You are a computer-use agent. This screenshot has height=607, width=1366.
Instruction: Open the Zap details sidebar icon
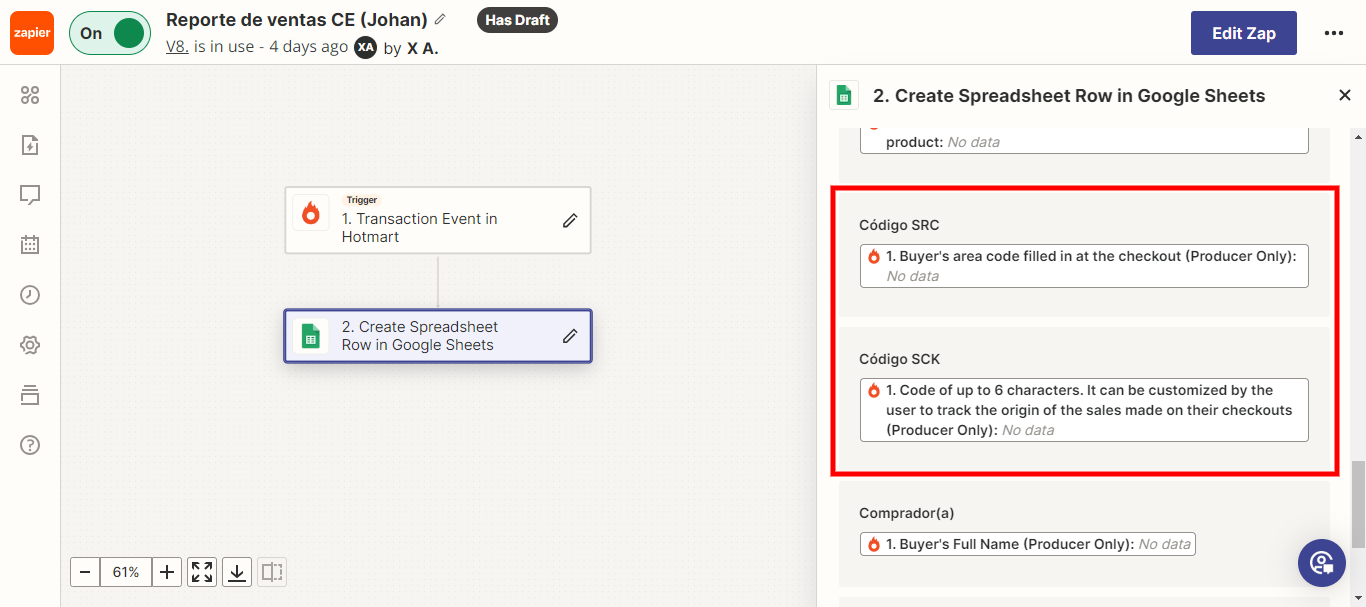point(30,145)
